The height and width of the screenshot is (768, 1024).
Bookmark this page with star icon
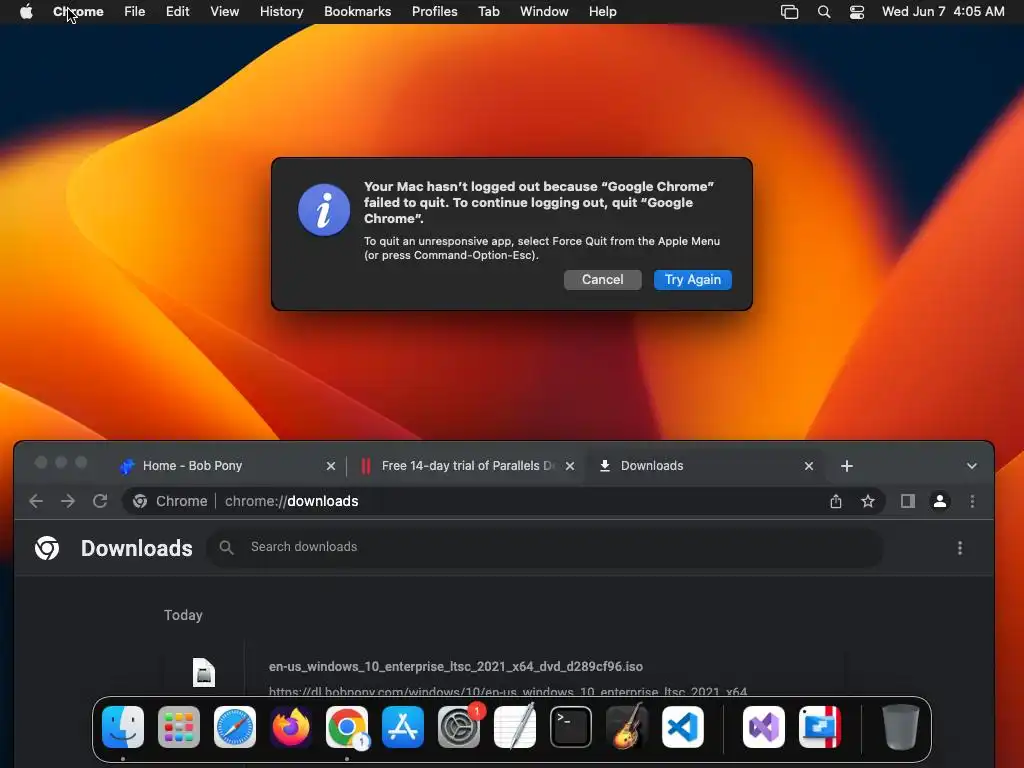(867, 501)
